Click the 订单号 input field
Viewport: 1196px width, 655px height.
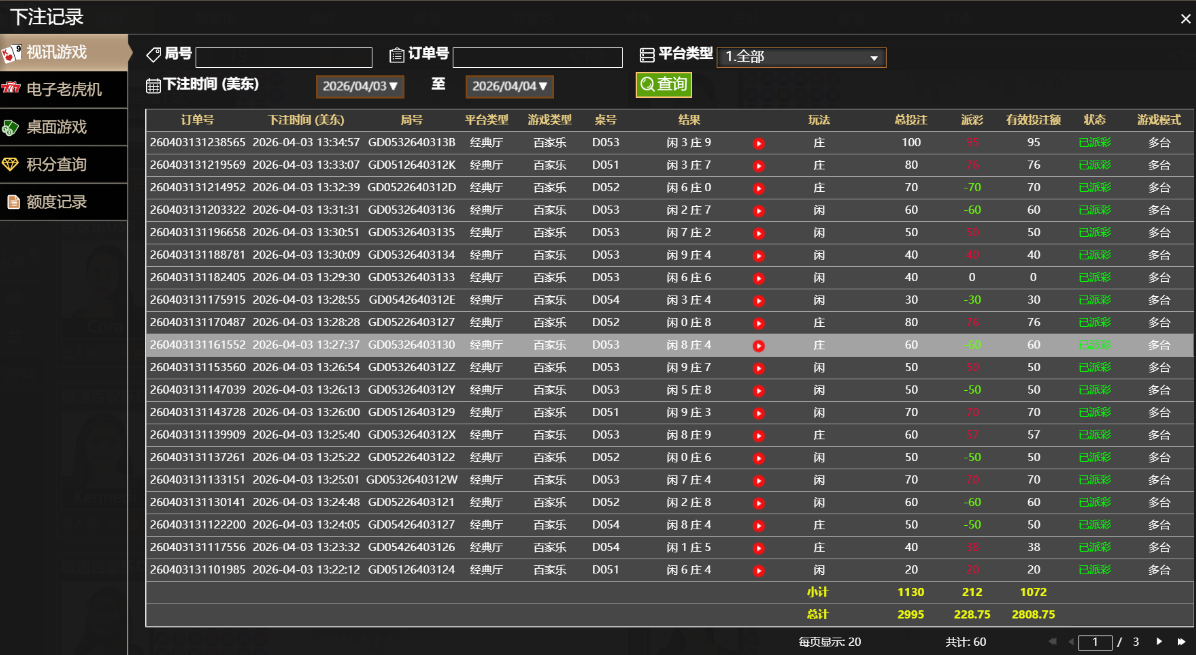click(537, 58)
